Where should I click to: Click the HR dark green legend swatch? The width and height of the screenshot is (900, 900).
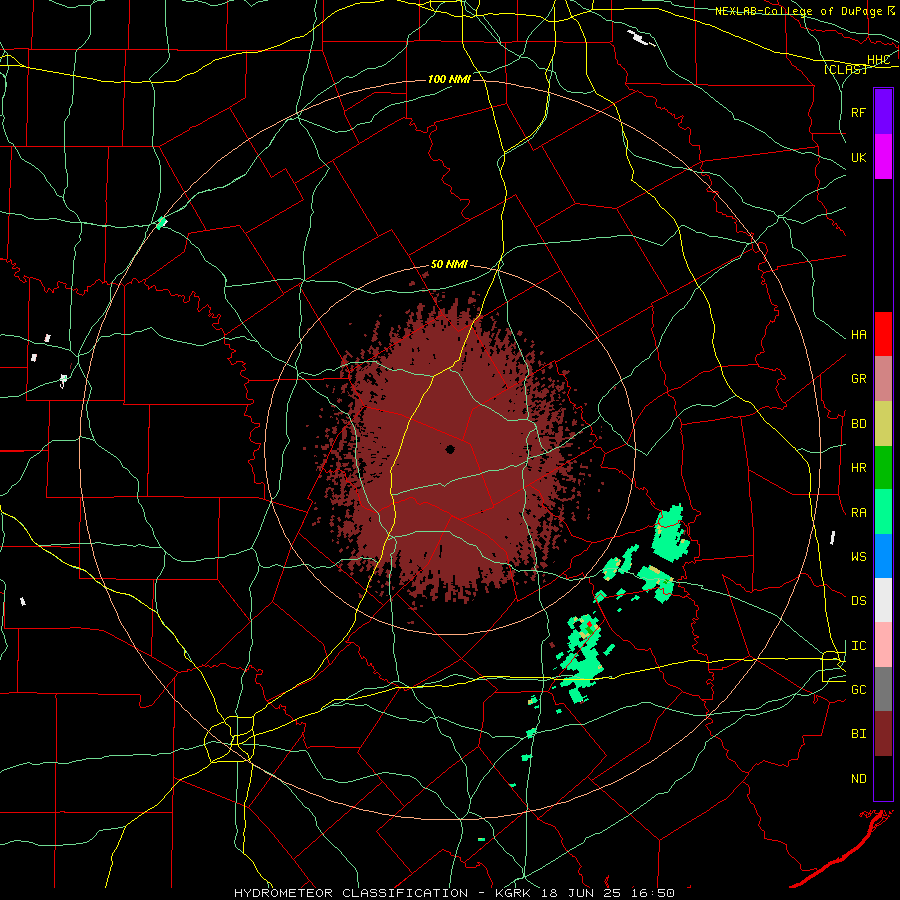(883, 468)
